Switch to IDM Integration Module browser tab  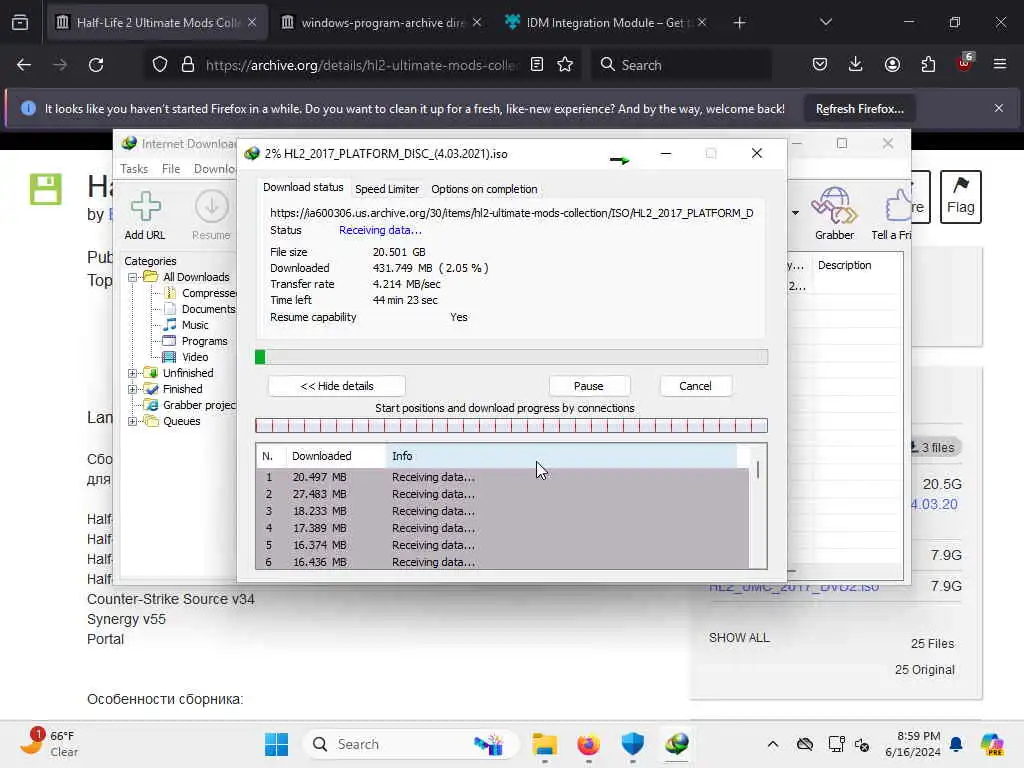pyautogui.click(x=607, y=23)
